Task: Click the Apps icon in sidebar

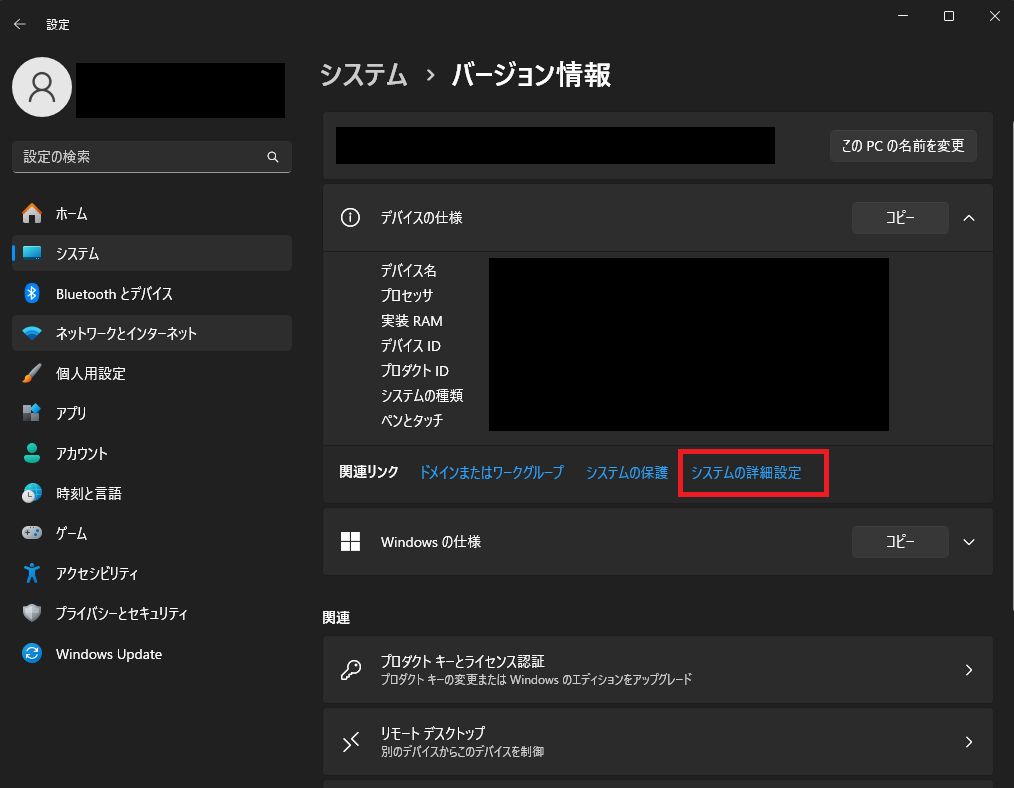Action: 32,413
